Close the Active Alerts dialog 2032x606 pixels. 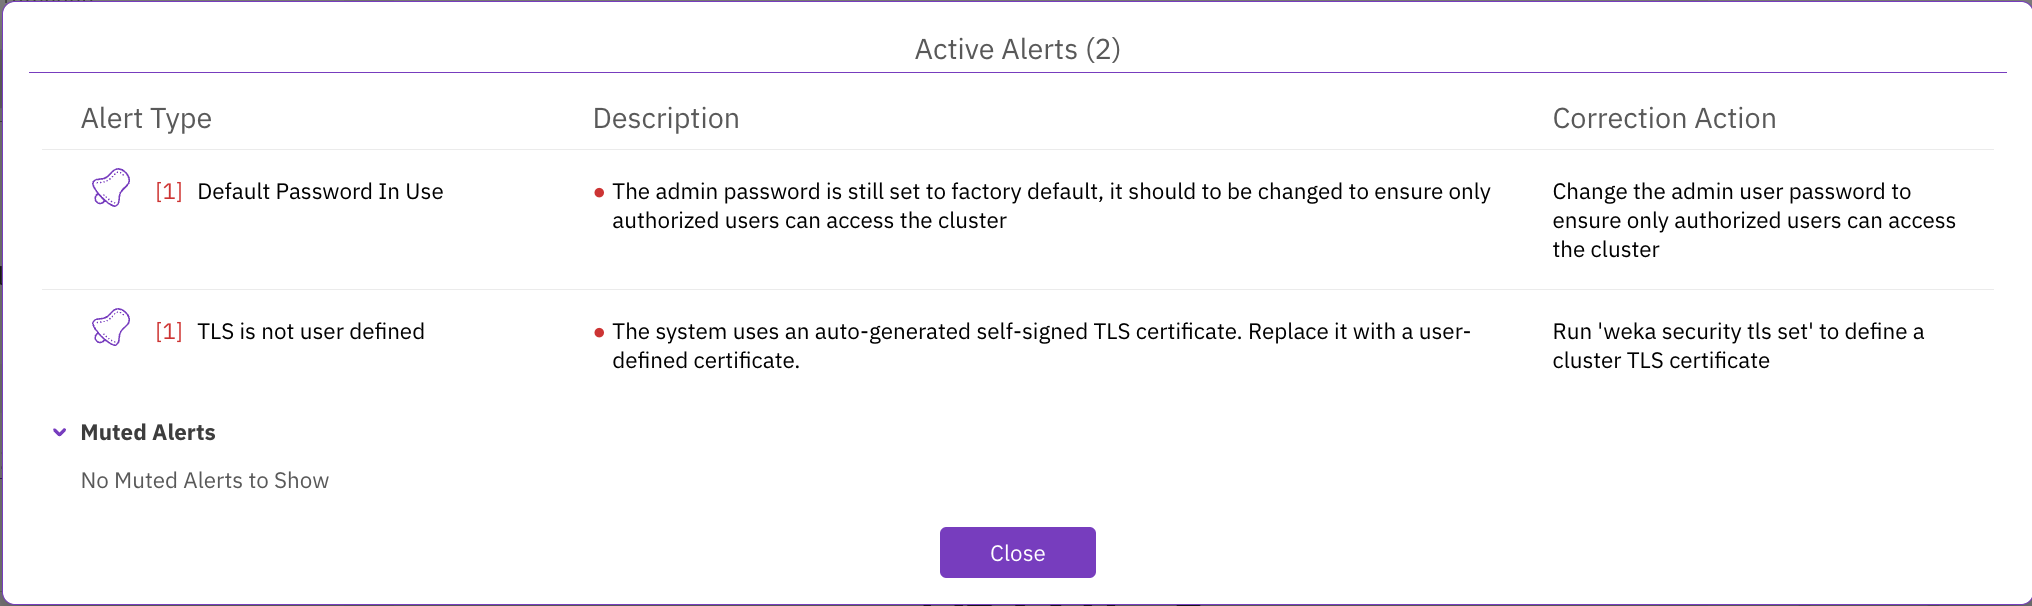click(1017, 553)
